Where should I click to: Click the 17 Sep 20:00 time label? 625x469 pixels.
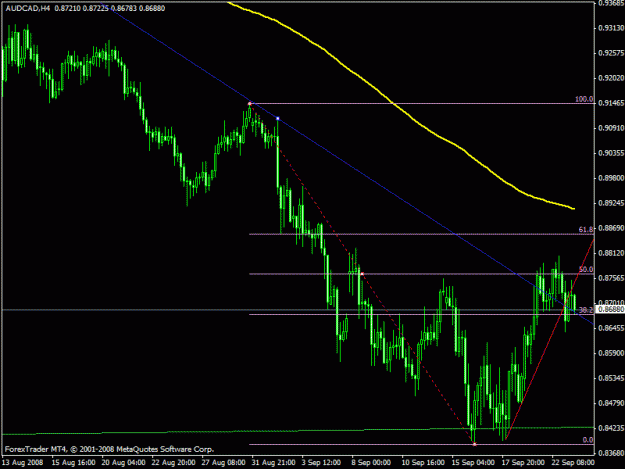(523, 463)
